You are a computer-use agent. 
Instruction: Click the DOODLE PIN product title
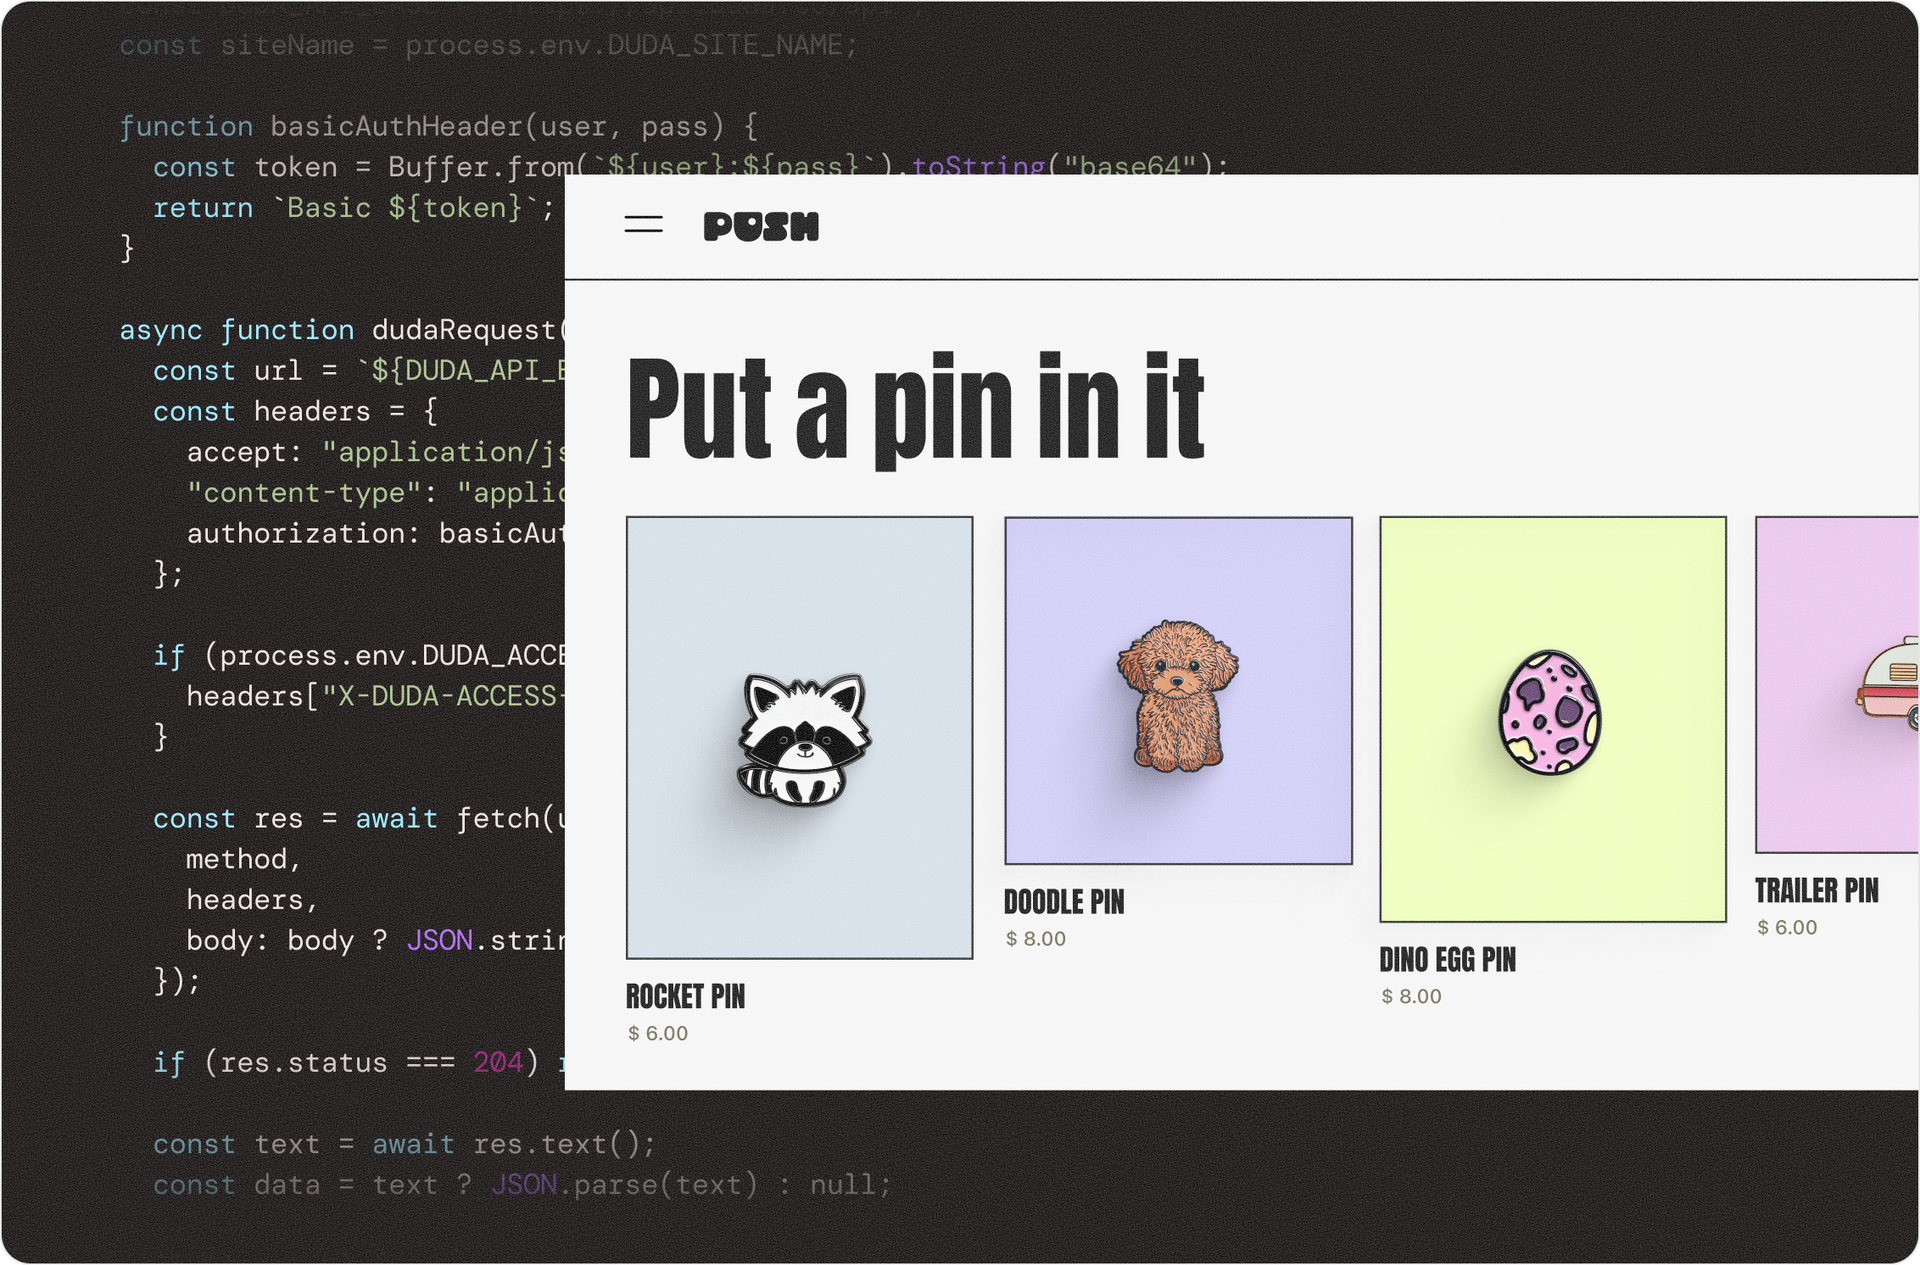pyautogui.click(x=1064, y=902)
